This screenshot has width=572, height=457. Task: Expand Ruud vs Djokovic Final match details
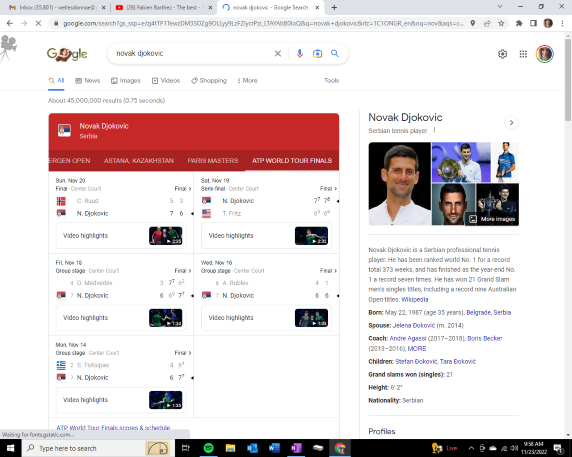click(x=183, y=189)
